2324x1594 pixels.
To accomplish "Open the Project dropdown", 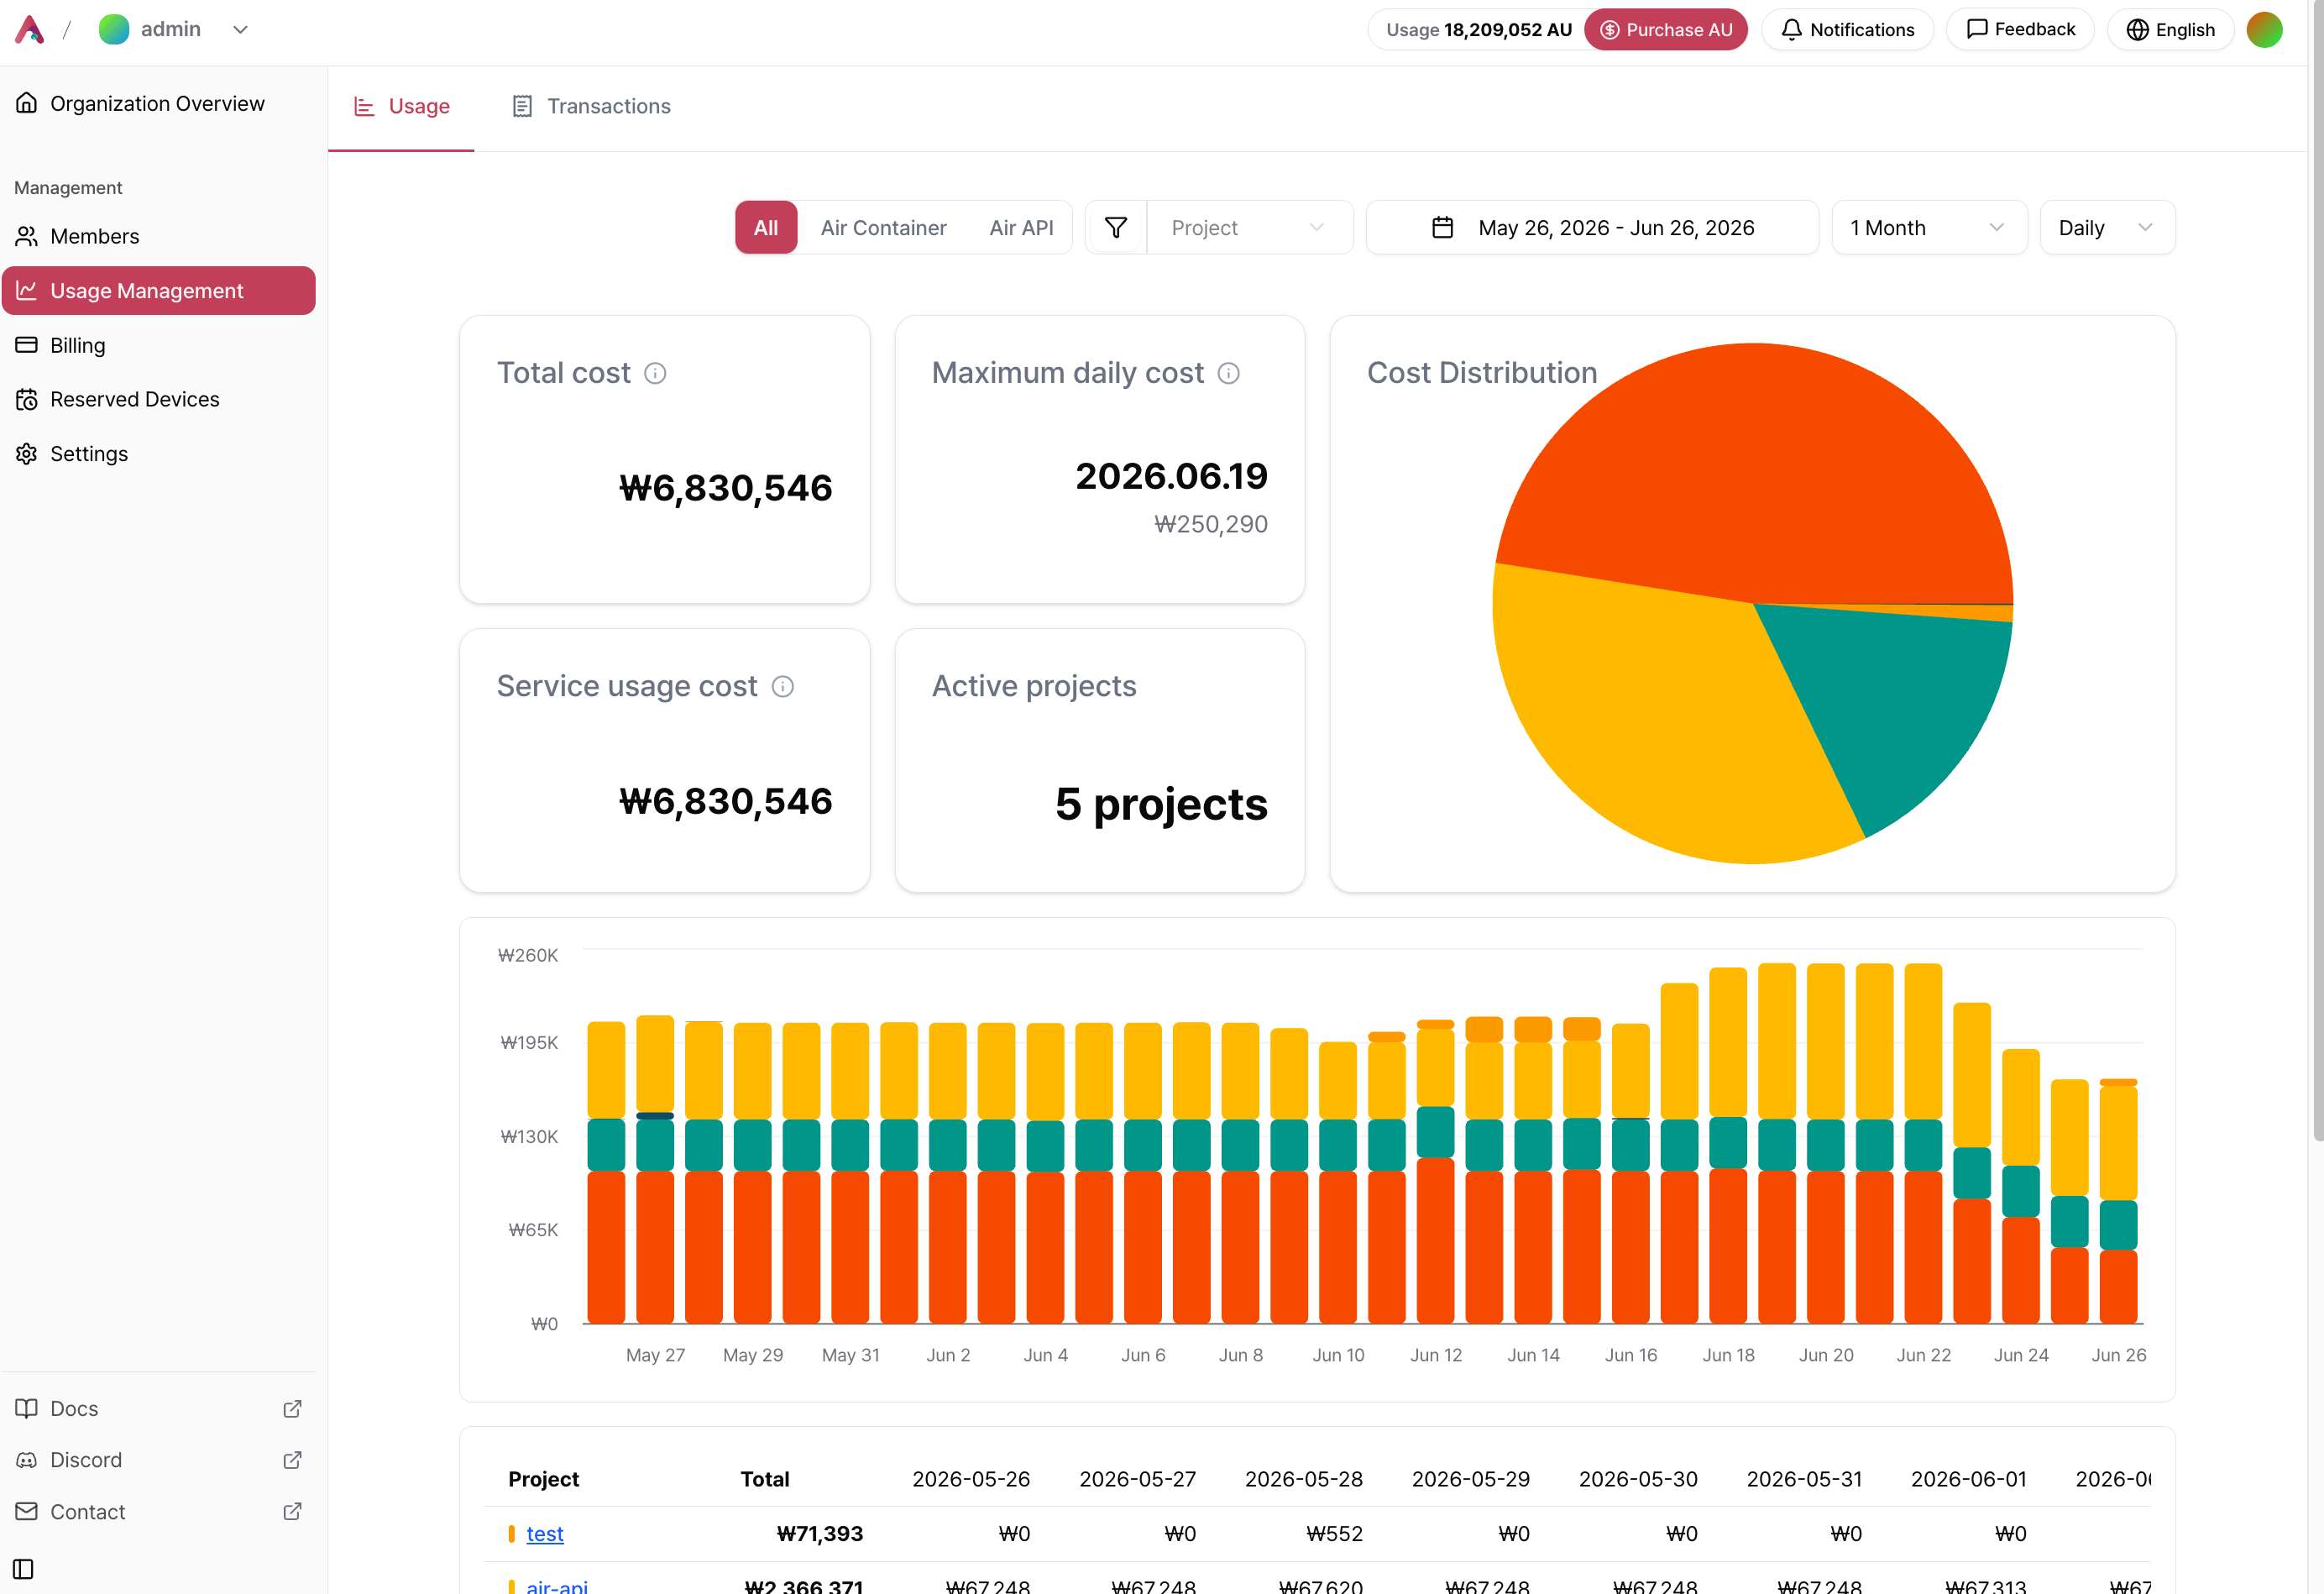I will [1249, 228].
